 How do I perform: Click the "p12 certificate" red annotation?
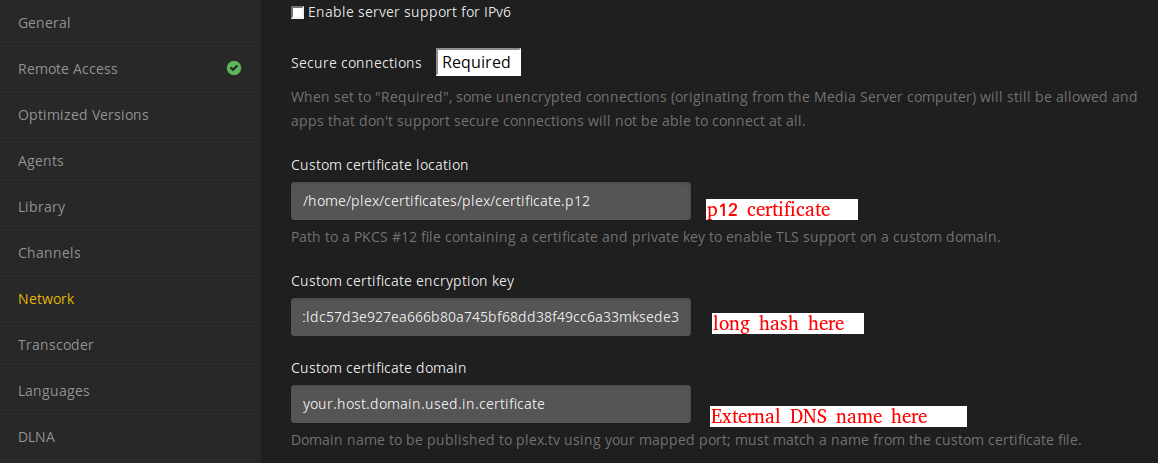[769, 210]
